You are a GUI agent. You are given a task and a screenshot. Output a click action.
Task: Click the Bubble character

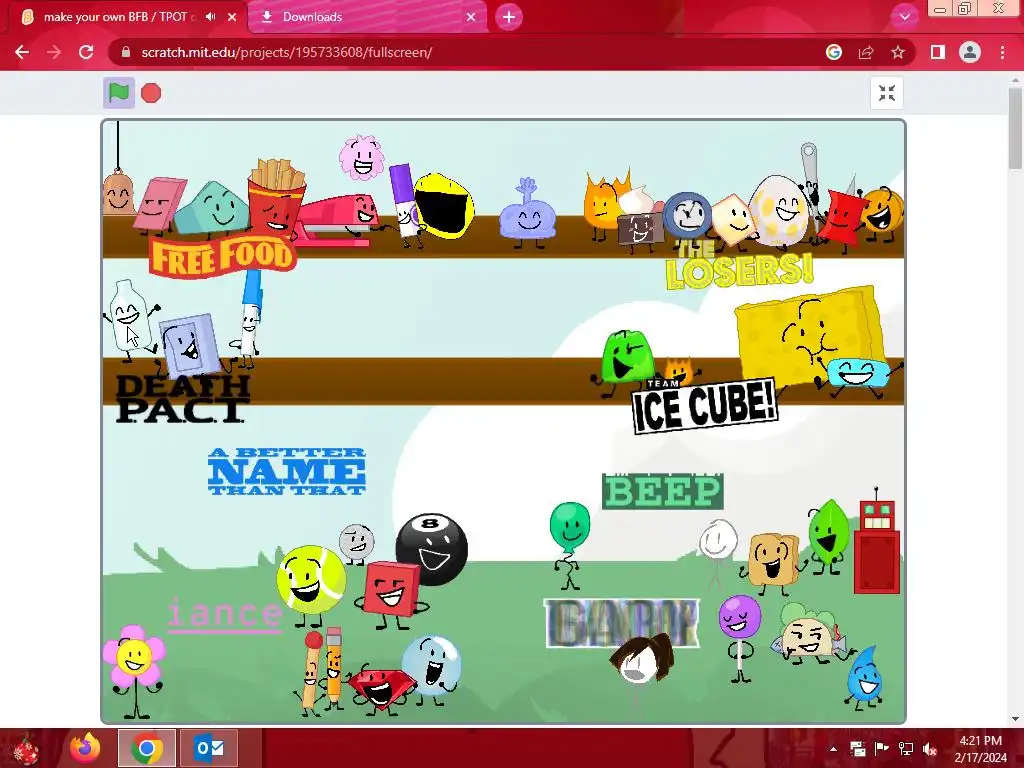pos(431,665)
